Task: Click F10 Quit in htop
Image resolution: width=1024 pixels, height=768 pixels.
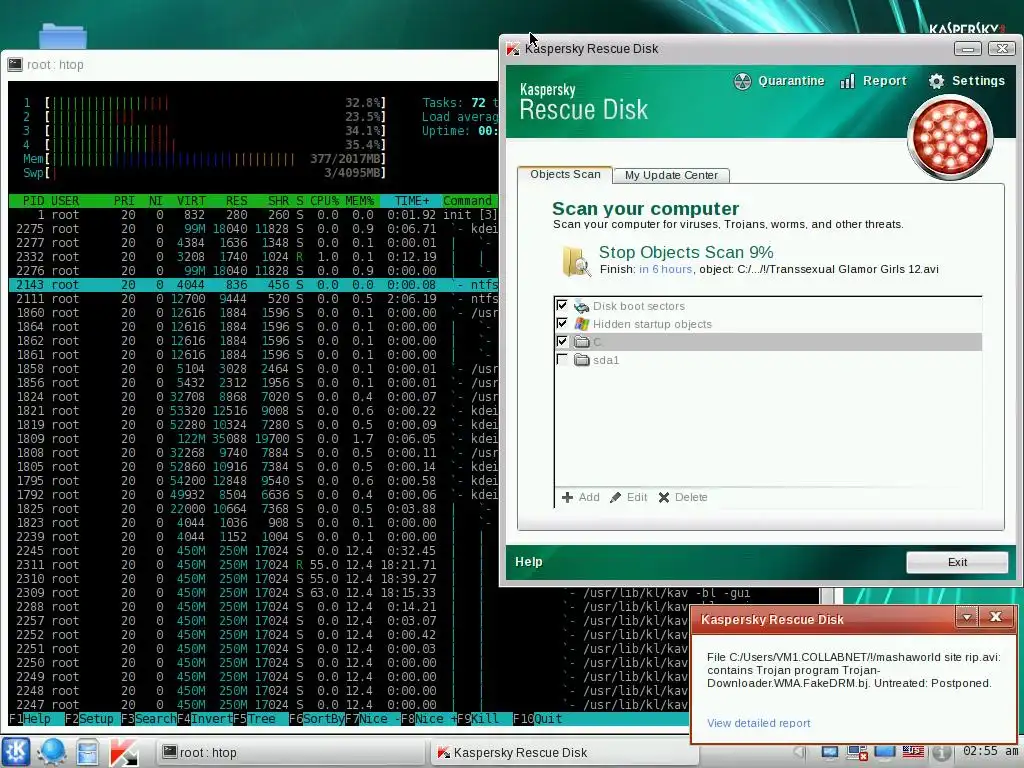Action: point(537,718)
